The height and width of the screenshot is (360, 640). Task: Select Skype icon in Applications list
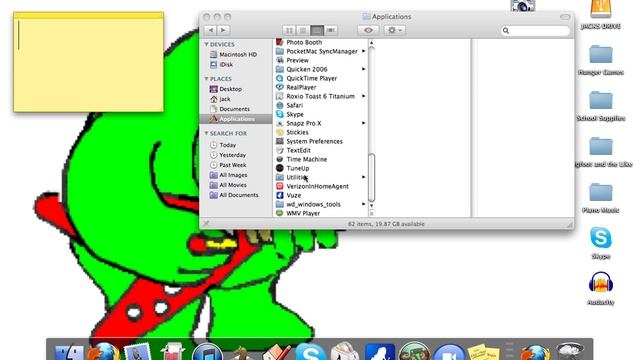280,114
